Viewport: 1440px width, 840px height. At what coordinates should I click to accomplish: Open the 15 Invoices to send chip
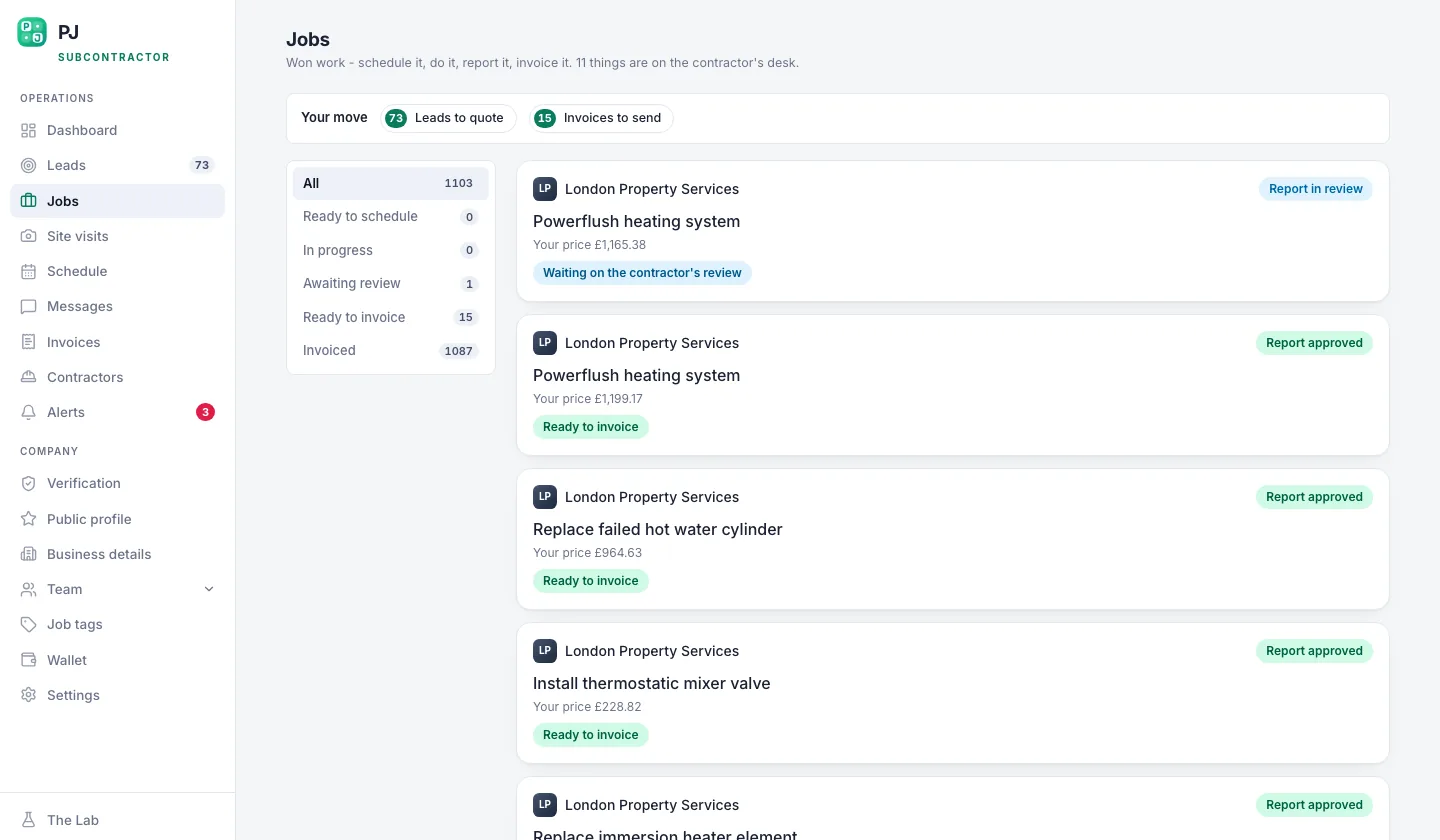(x=601, y=118)
